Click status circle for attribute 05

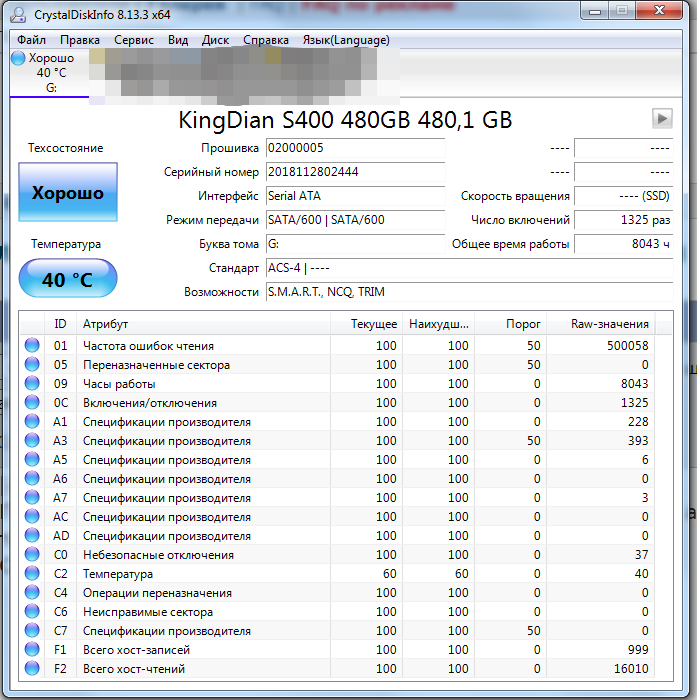[32, 364]
